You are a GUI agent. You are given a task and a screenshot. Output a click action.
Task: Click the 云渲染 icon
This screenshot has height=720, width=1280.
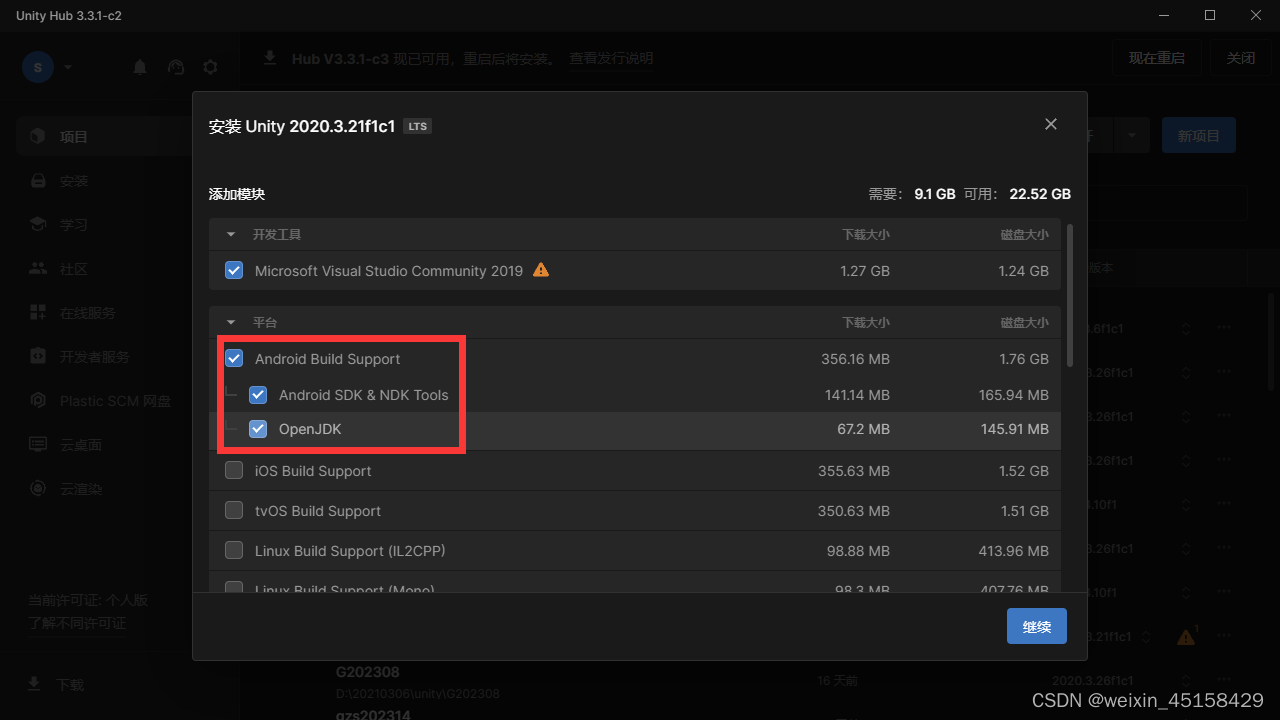(38, 489)
